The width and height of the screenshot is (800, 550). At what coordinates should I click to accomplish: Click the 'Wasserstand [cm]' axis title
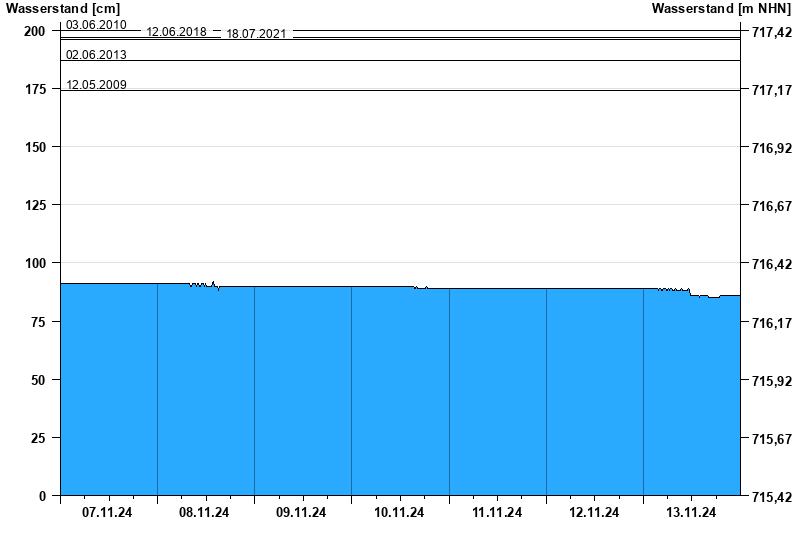tap(62, 9)
